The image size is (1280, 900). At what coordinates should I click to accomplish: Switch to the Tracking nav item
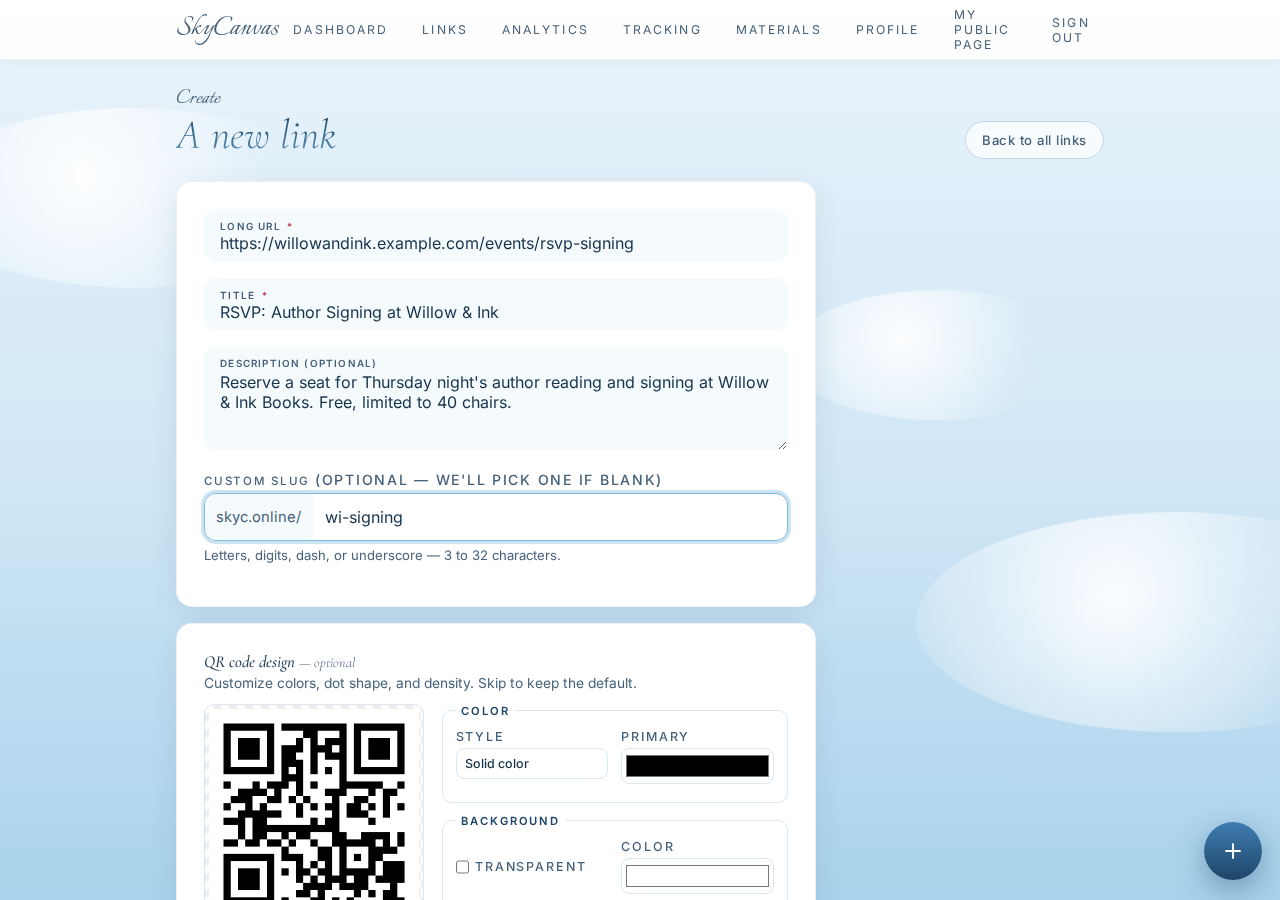click(662, 30)
